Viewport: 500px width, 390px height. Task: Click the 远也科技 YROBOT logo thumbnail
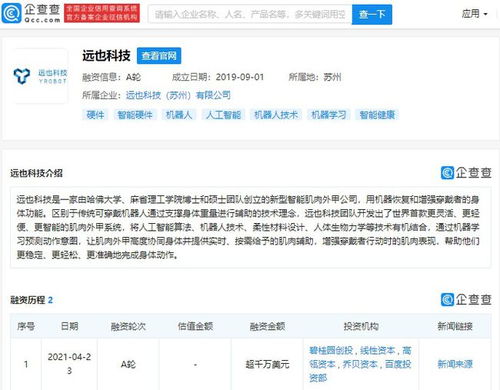pos(41,76)
